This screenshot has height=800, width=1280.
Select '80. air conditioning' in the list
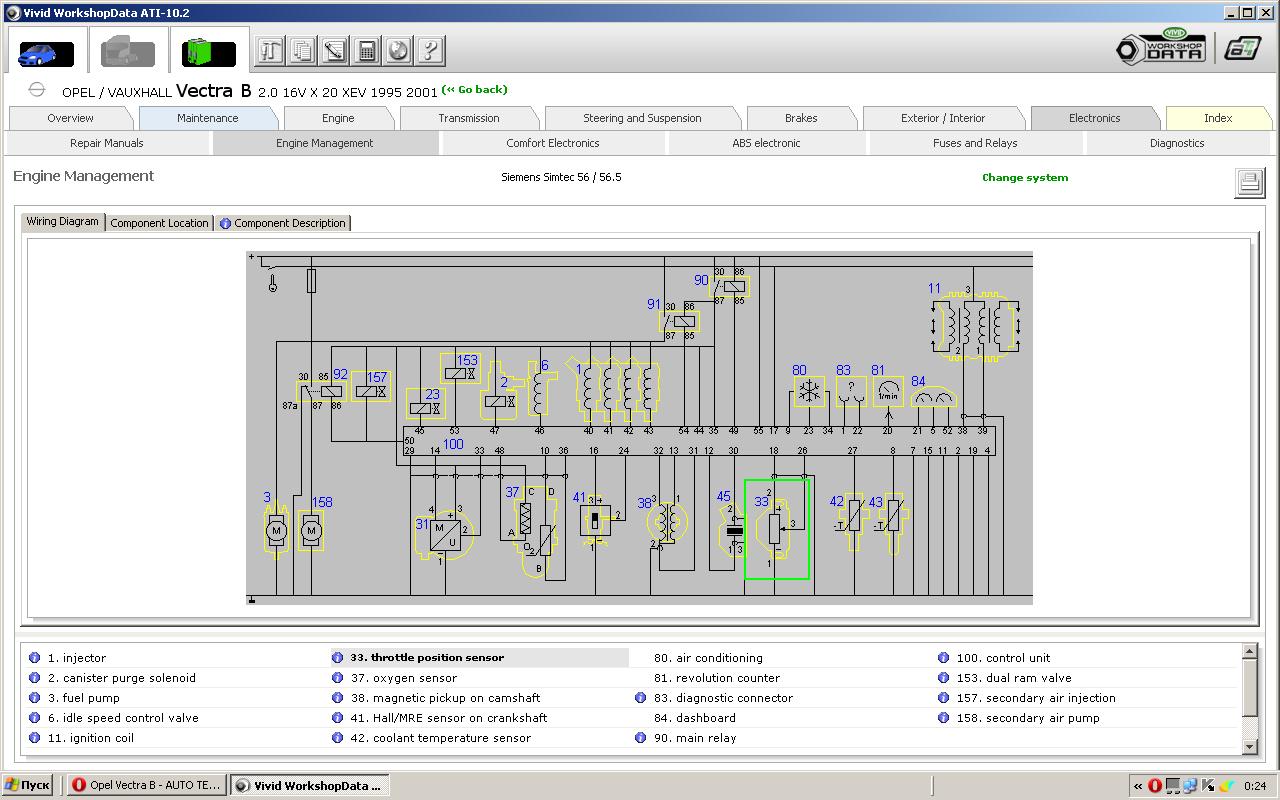[x=708, y=658]
